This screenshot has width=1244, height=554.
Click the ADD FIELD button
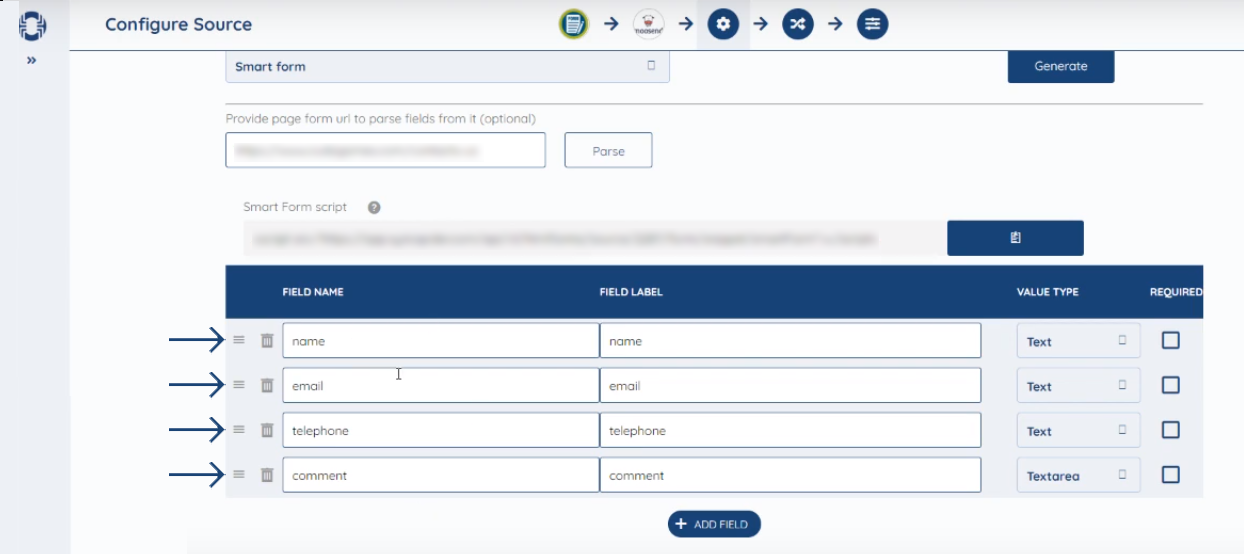point(714,524)
